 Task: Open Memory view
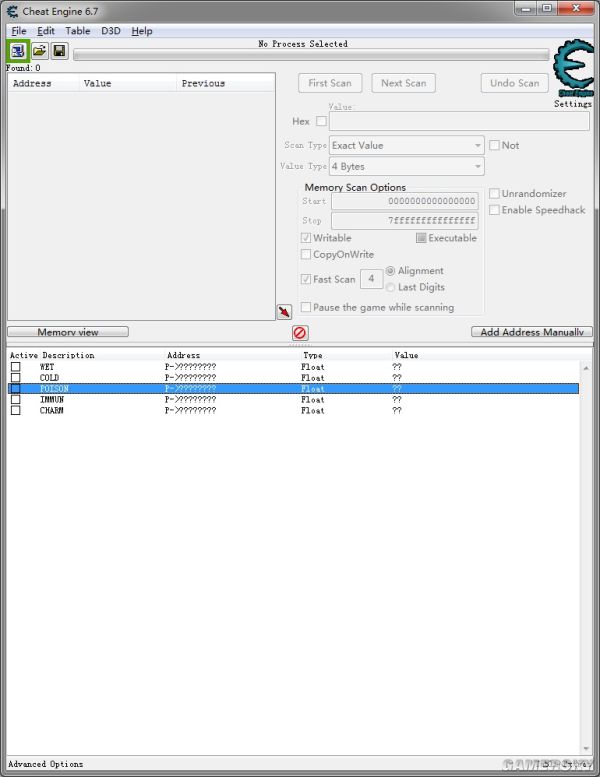tap(68, 332)
